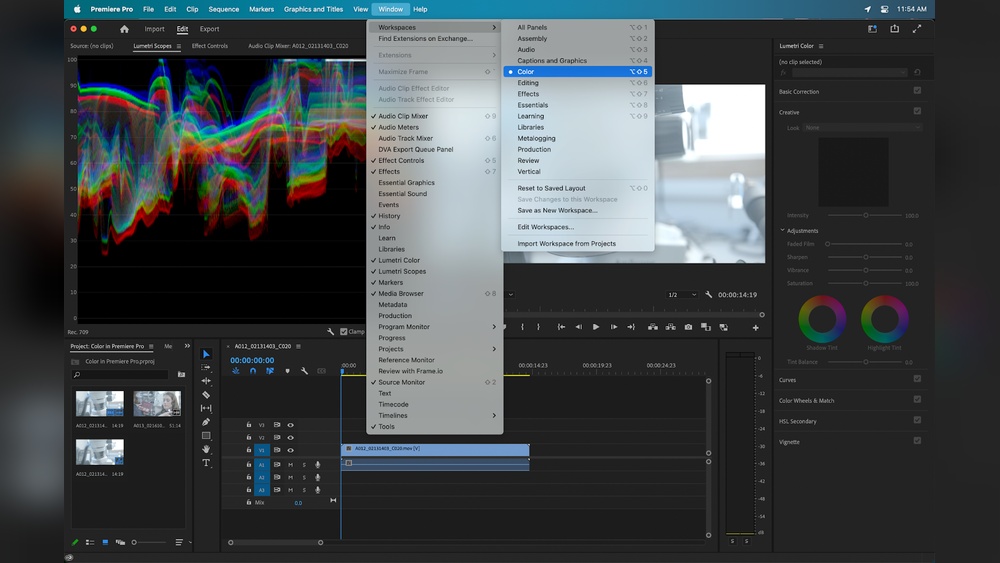The height and width of the screenshot is (563, 1000).
Task: Expand the Timelines submenu
Action: point(436,415)
